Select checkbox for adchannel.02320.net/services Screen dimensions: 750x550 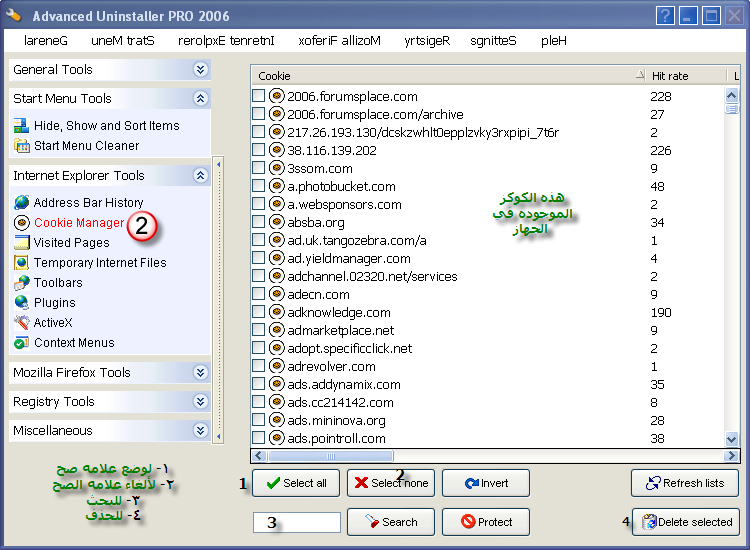258,276
